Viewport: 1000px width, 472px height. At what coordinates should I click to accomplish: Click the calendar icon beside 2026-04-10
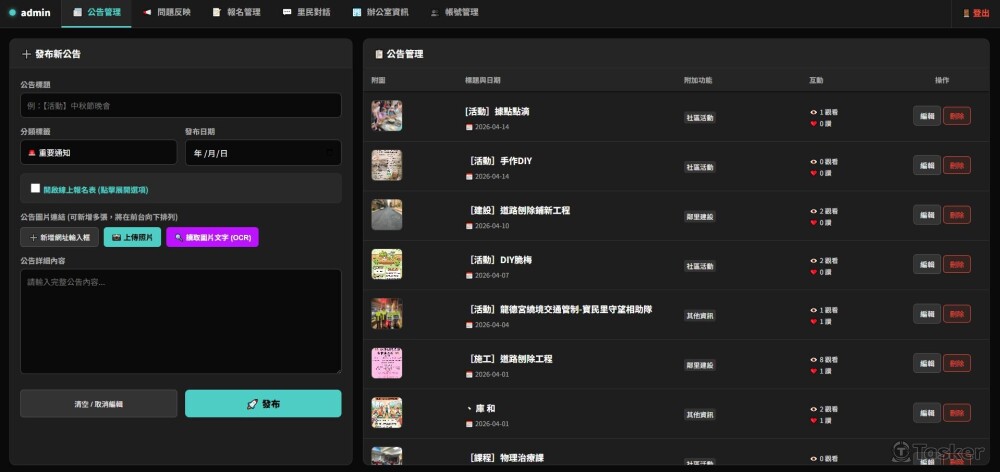469,226
